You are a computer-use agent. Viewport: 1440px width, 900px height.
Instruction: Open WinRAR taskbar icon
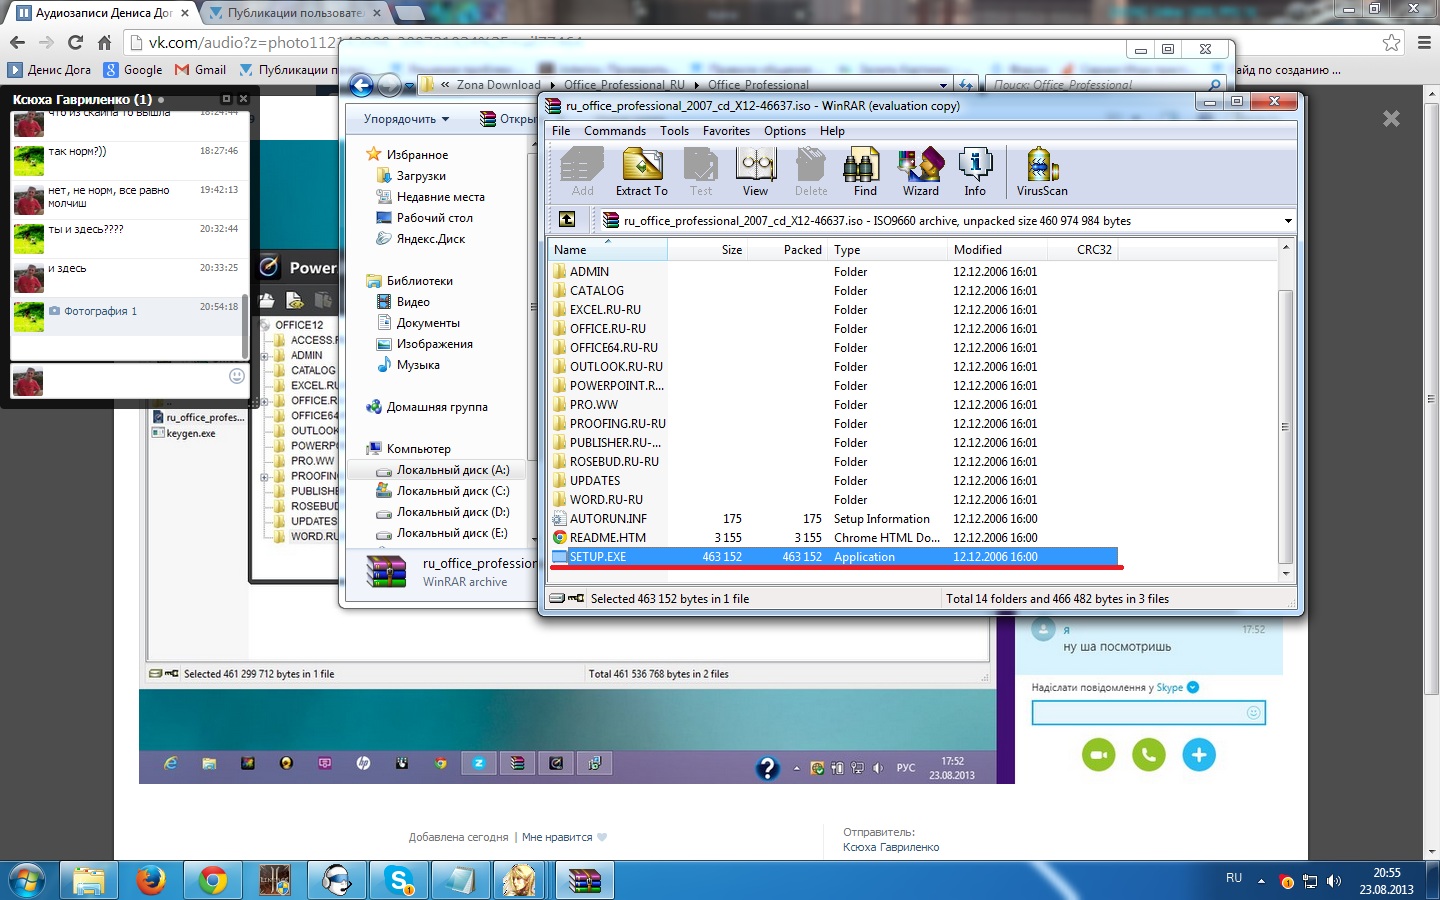click(585, 881)
